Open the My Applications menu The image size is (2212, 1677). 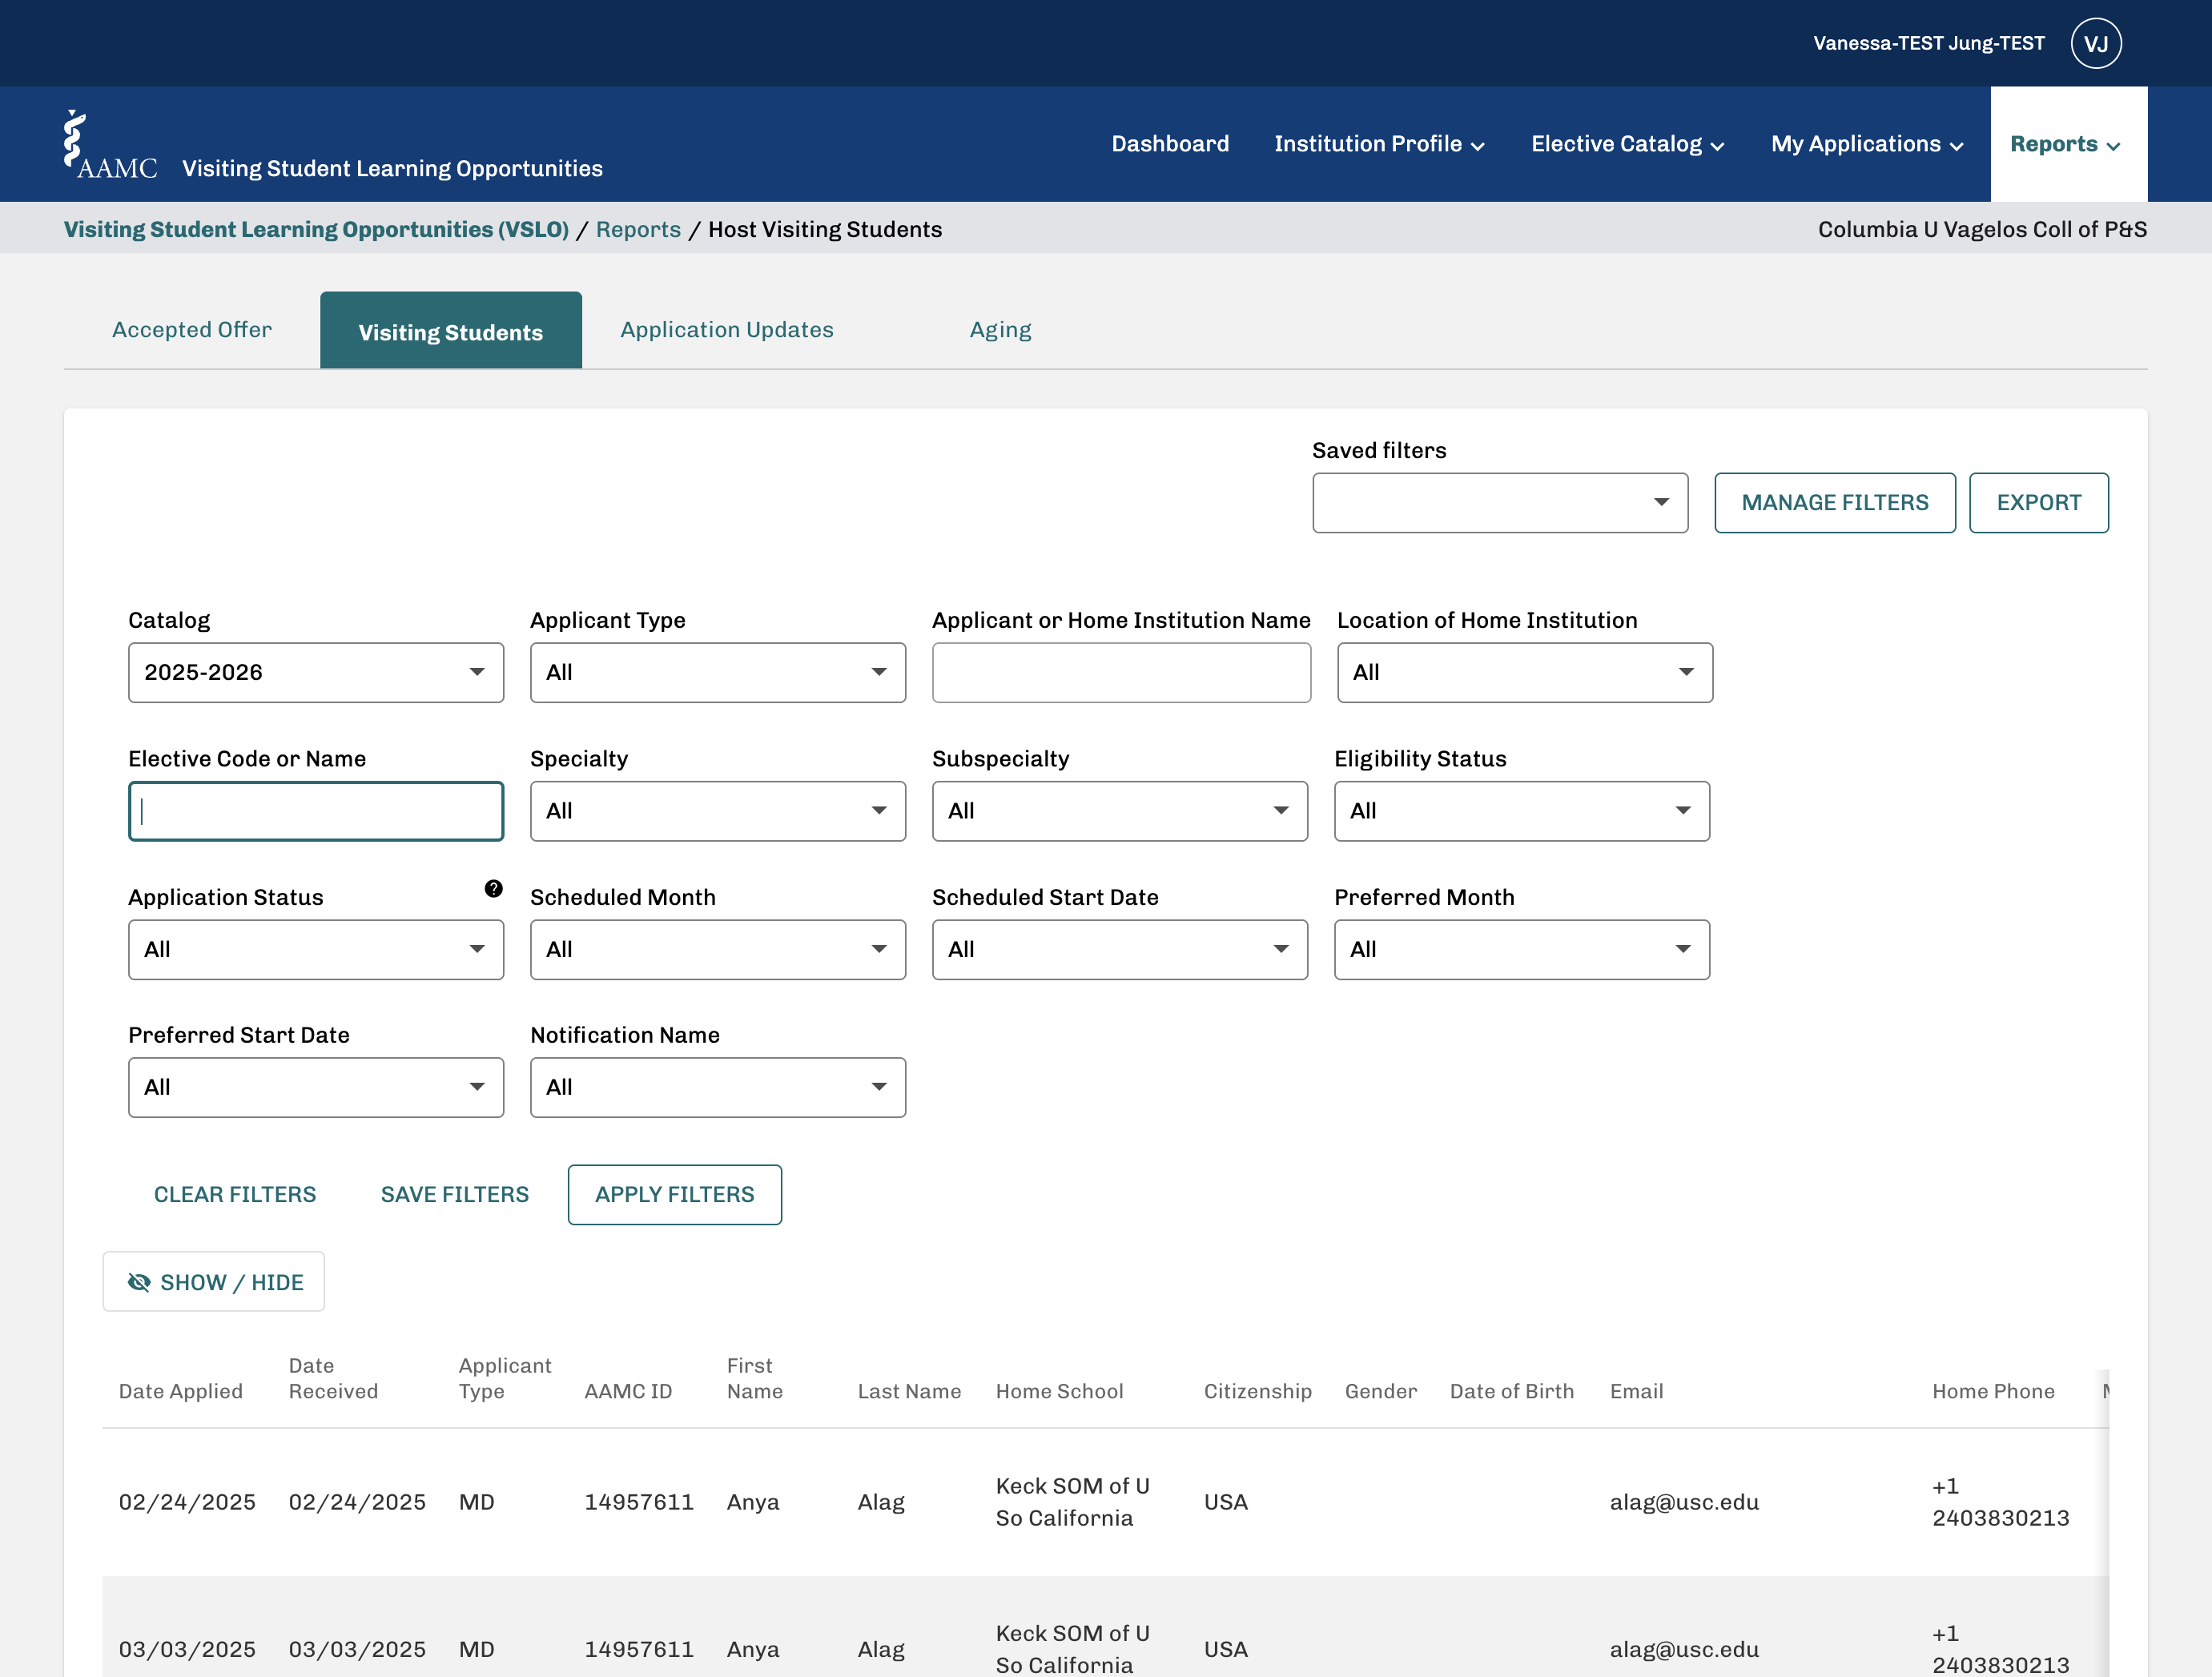click(1867, 144)
